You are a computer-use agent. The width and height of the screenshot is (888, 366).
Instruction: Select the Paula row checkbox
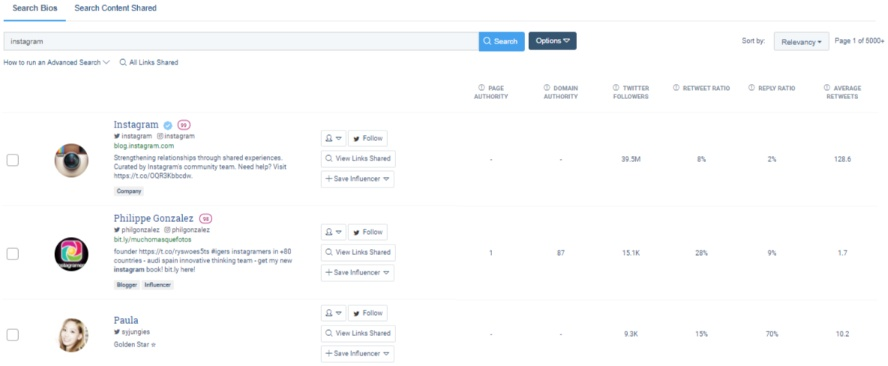click(x=12, y=335)
